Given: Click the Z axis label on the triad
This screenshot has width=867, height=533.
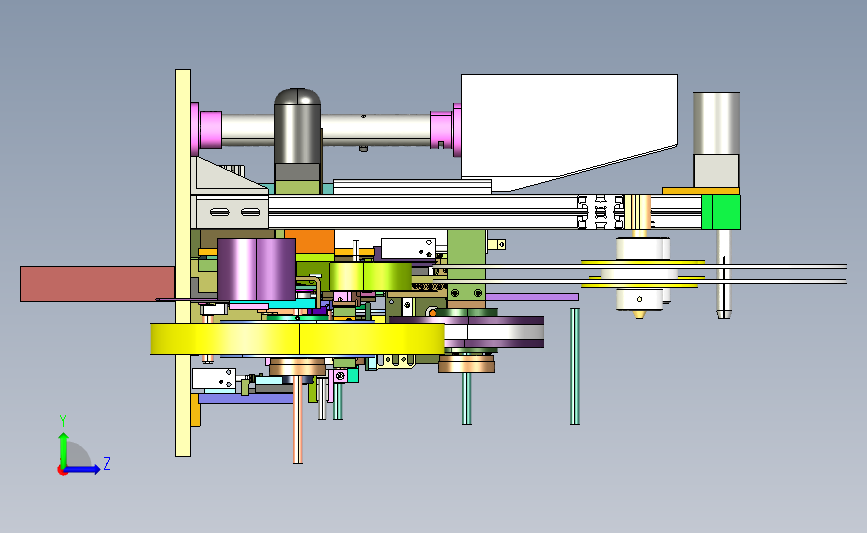Looking at the screenshot, I should click(x=107, y=463).
